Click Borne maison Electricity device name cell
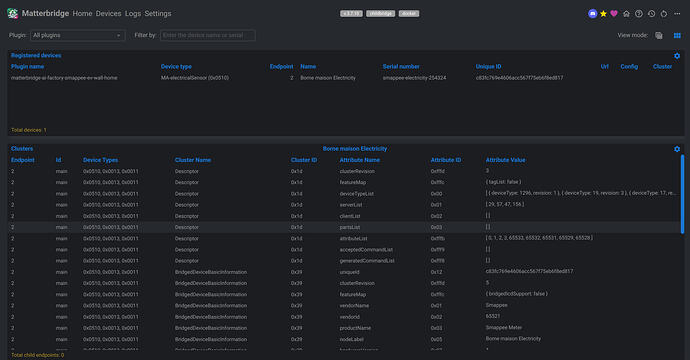Screen dimensions: 690x360 coord(328,78)
